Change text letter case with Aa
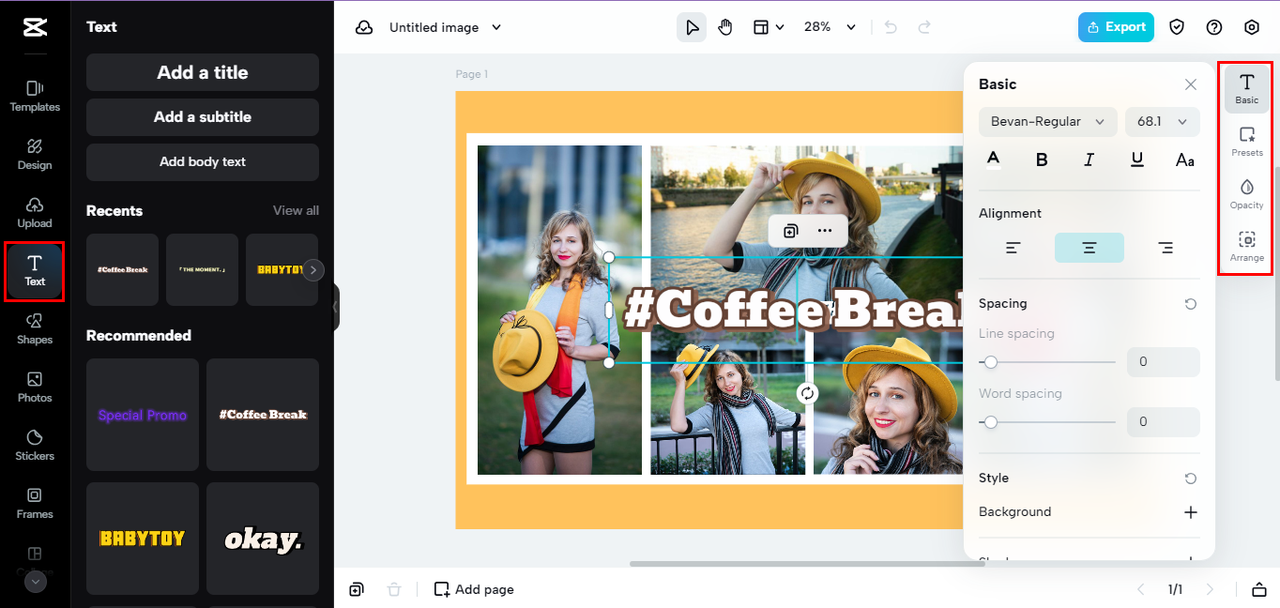Screen dimensions: 1280x608 1185,159
